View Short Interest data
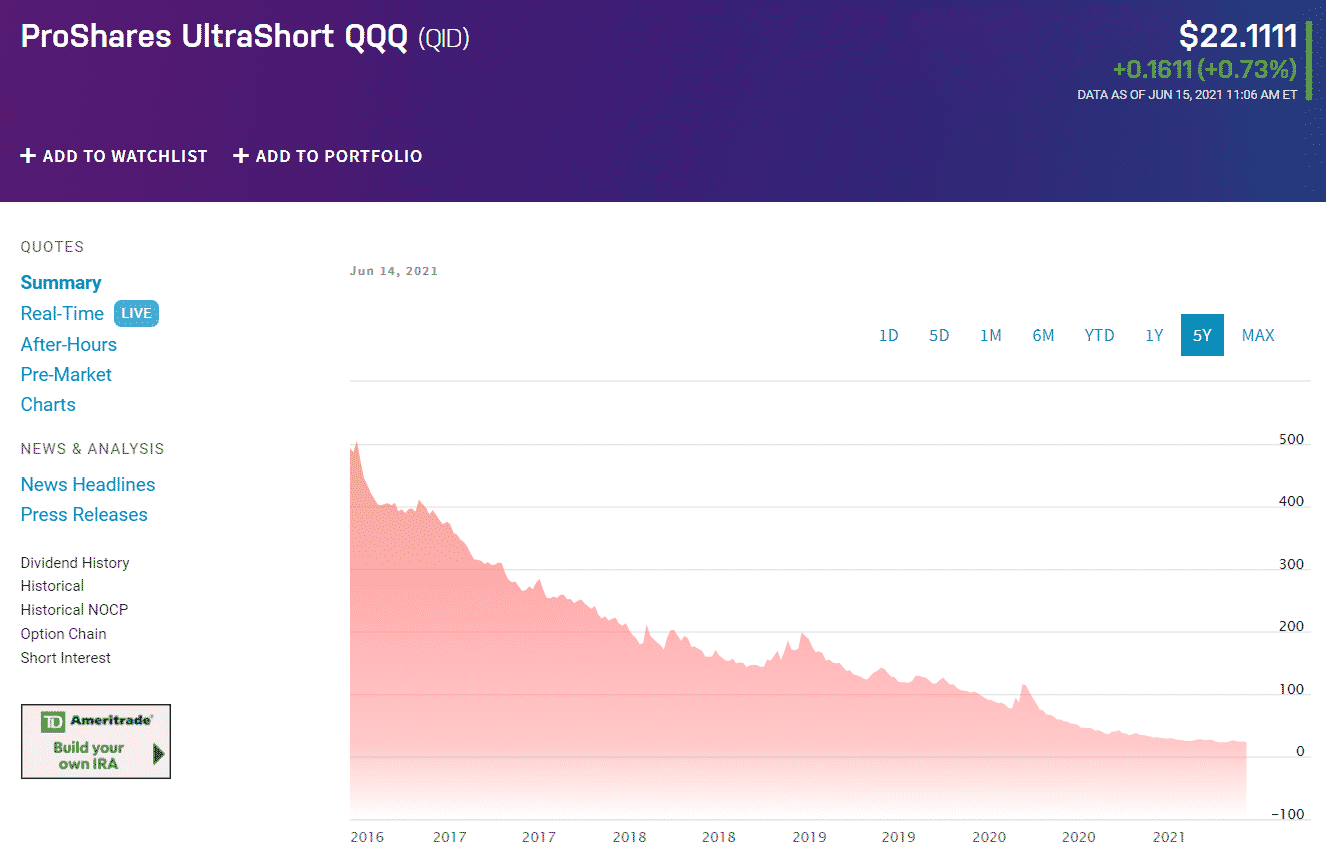The image size is (1326, 856). (x=66, y=658)
